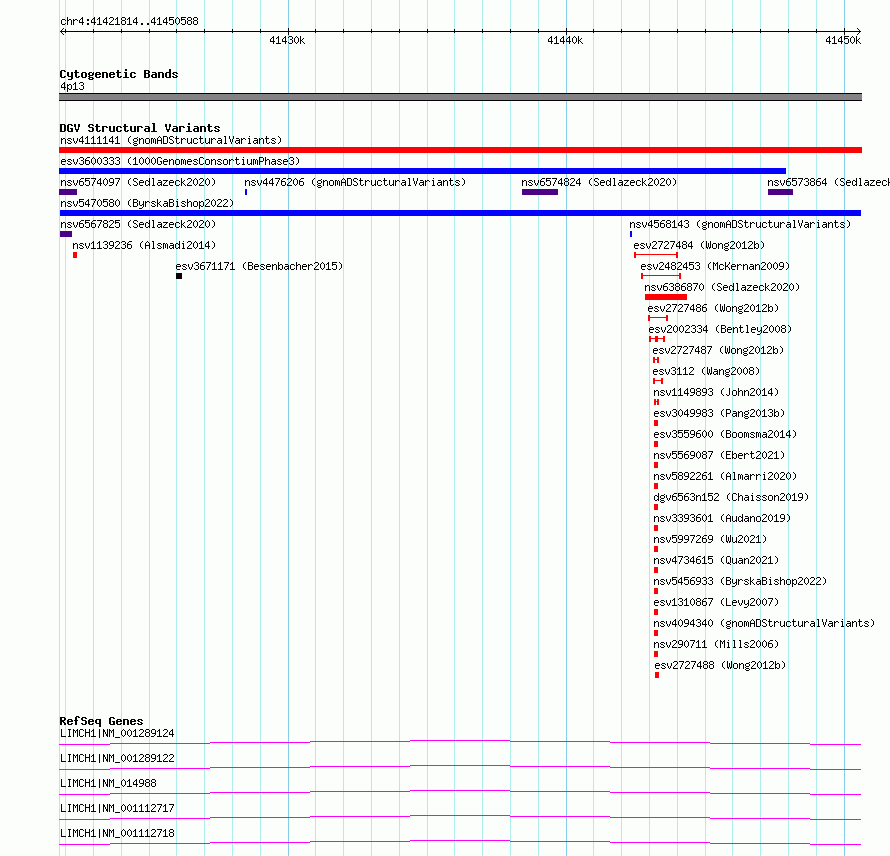Click the RefSeq Genes track title

tap(101, 721)
